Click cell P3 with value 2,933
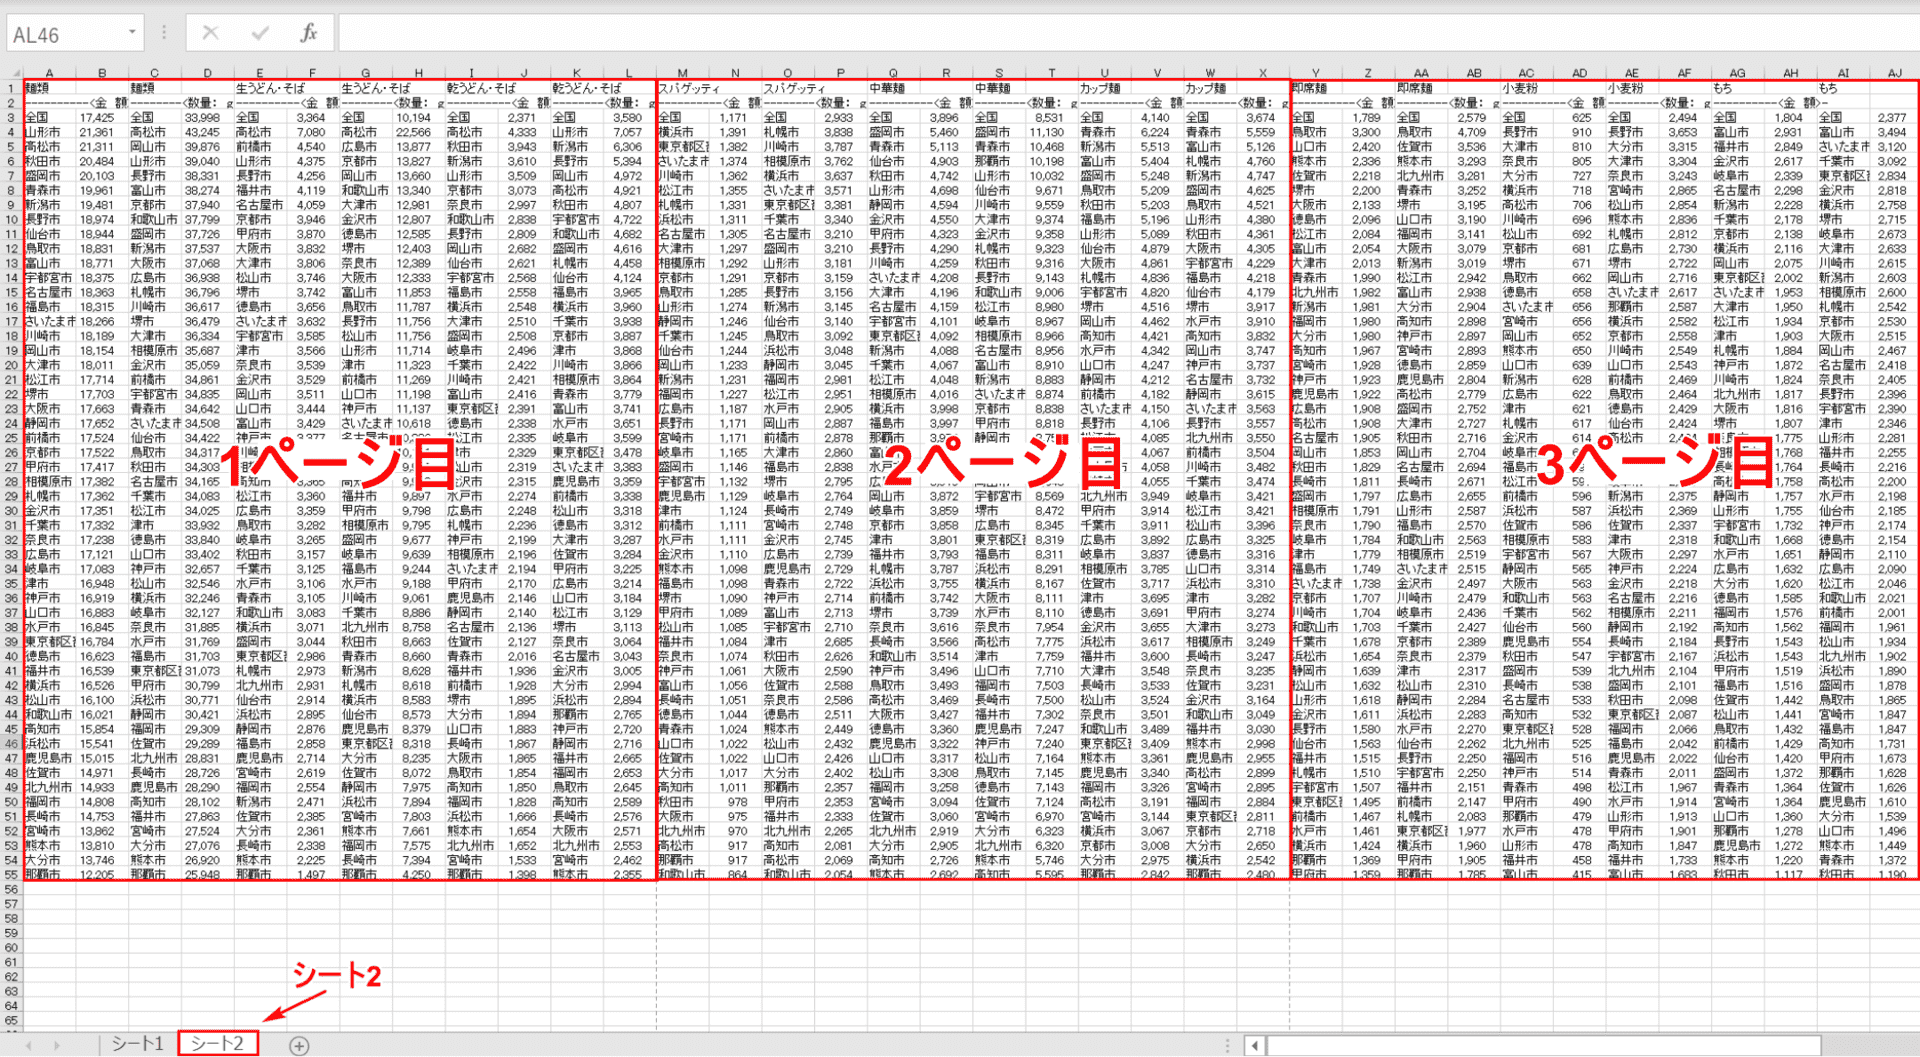The image size is (1920, 1057). coord(840,117)
